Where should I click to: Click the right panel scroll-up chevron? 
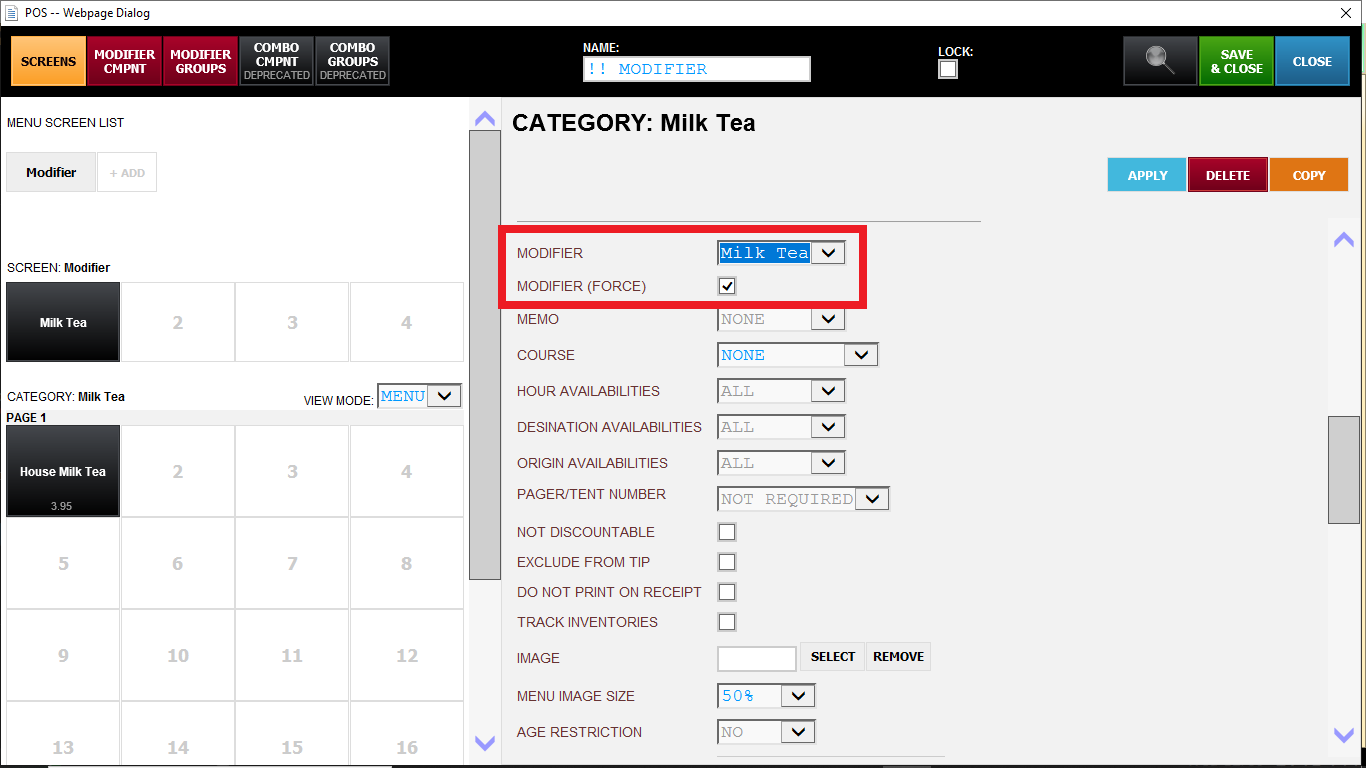click(x=1344, y=239)
